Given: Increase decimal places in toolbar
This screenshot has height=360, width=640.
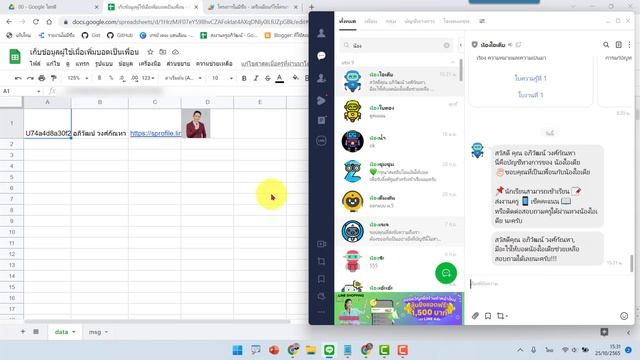Looking at the screenshot, I should (134, 78).
